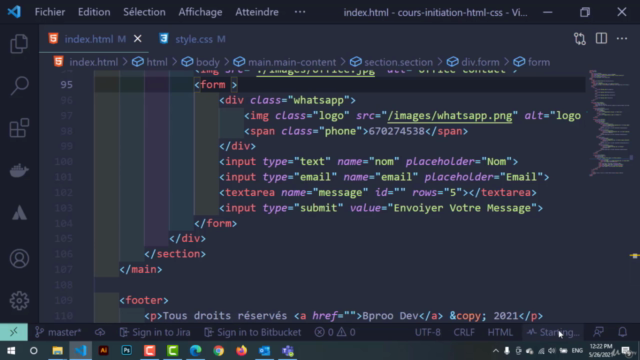Viewport: 640px width, 360px height.
Task: Click the <footer> tag on line 109
Action: click(144, 300)
